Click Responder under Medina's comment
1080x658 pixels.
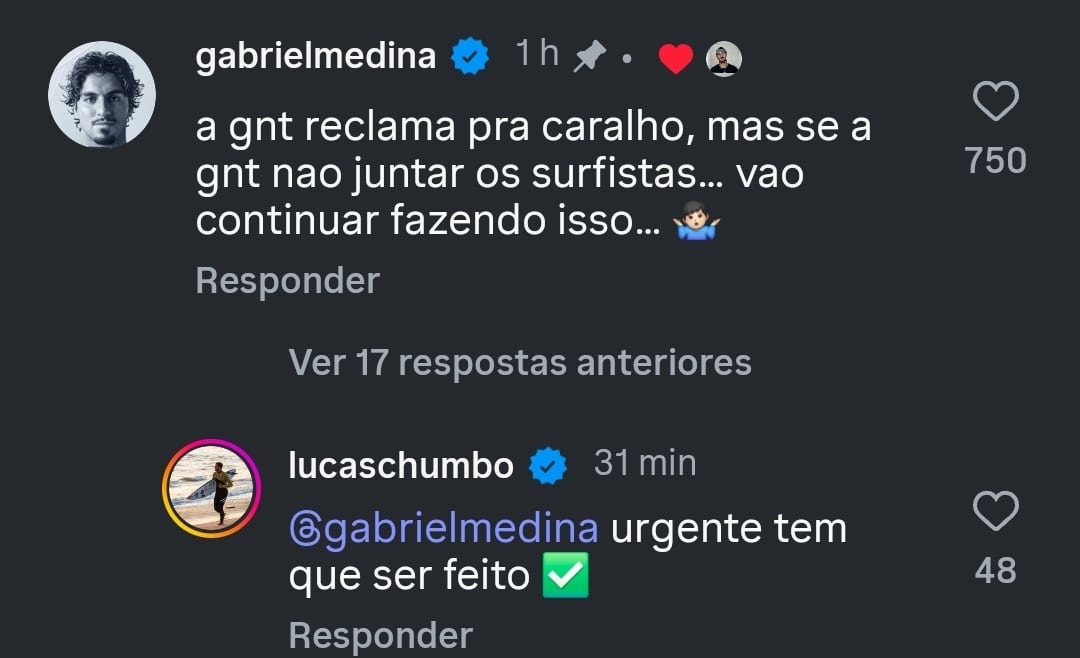click(x=286, y=281)
